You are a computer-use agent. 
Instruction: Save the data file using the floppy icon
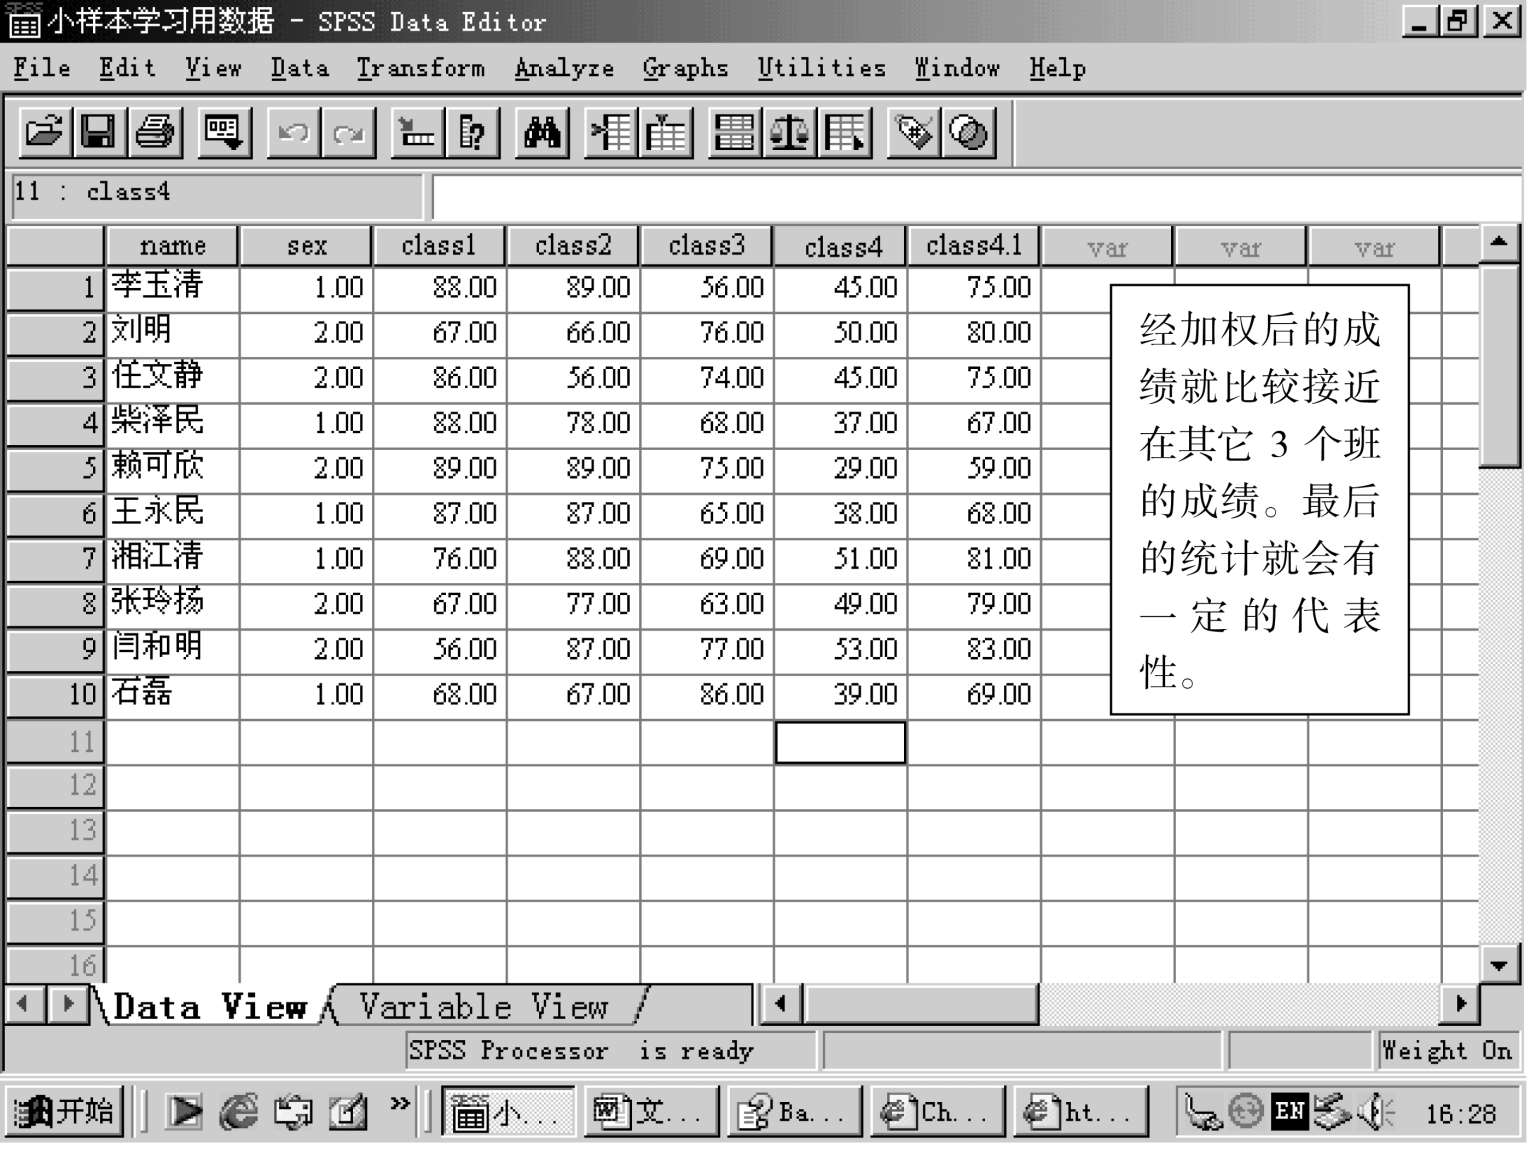click(x=98, y=133)
